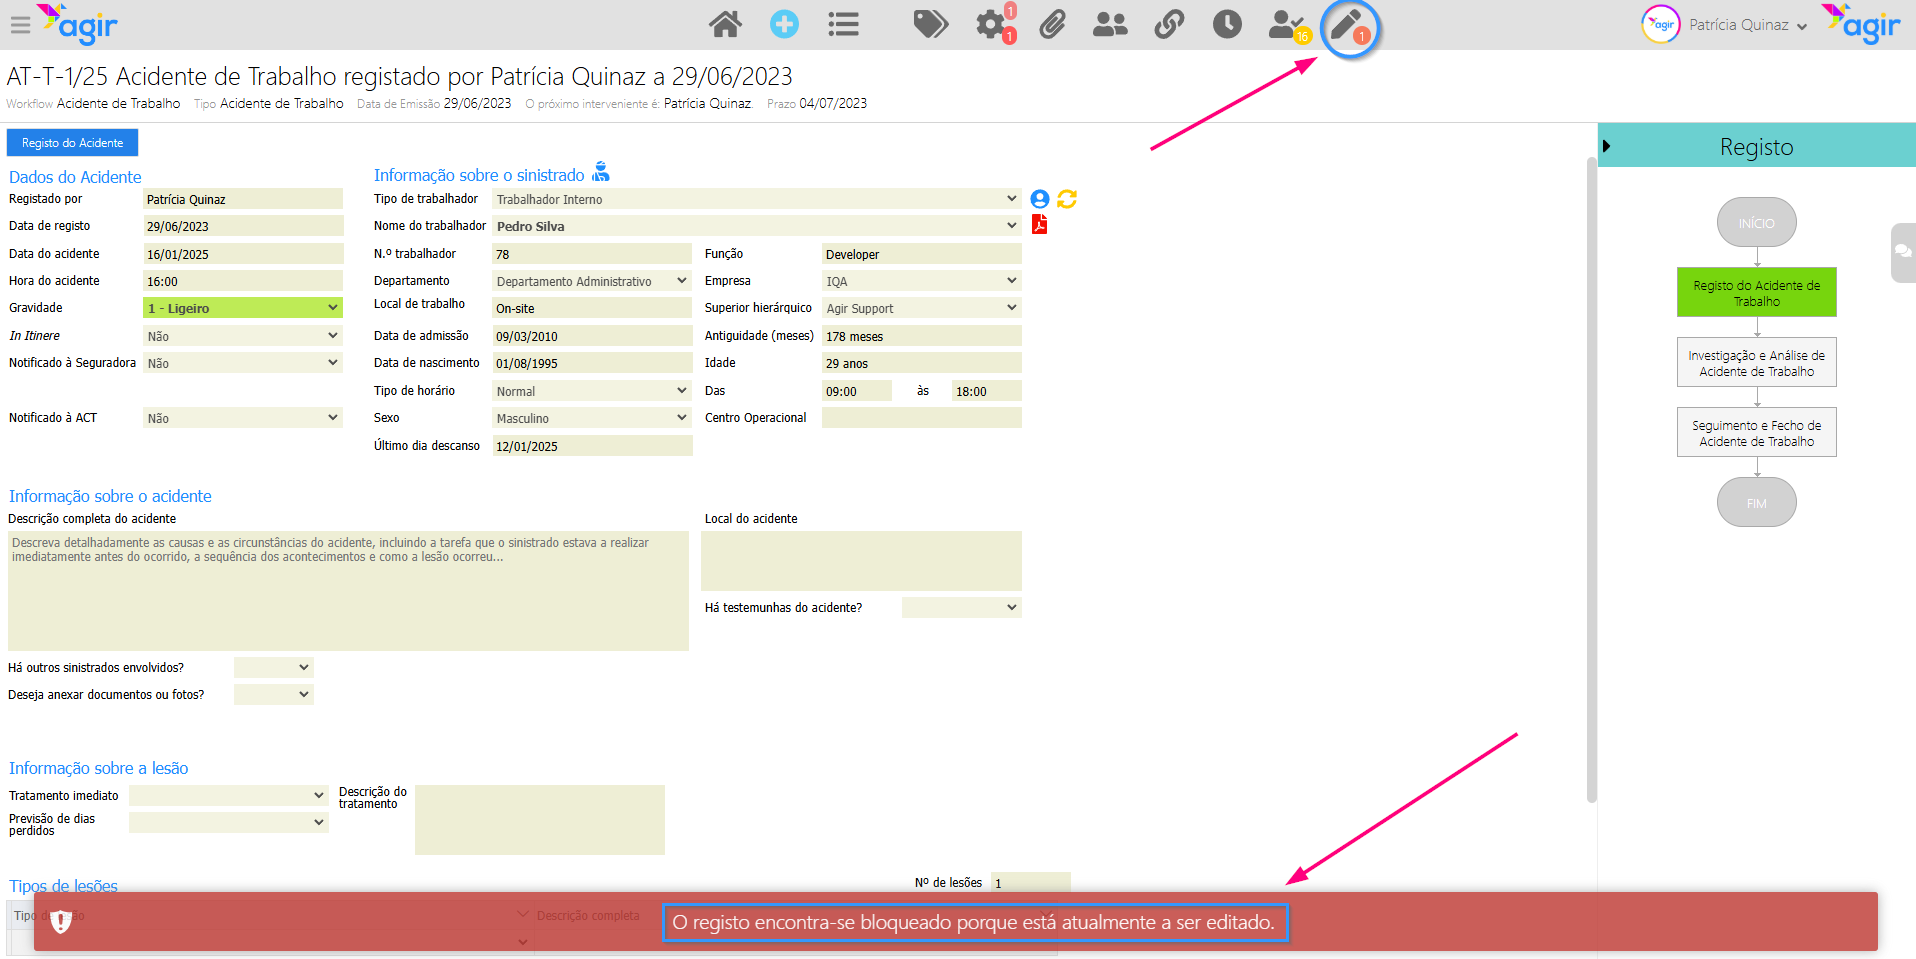Collapse the Registo side panel arrow

tap(1606, 146)
